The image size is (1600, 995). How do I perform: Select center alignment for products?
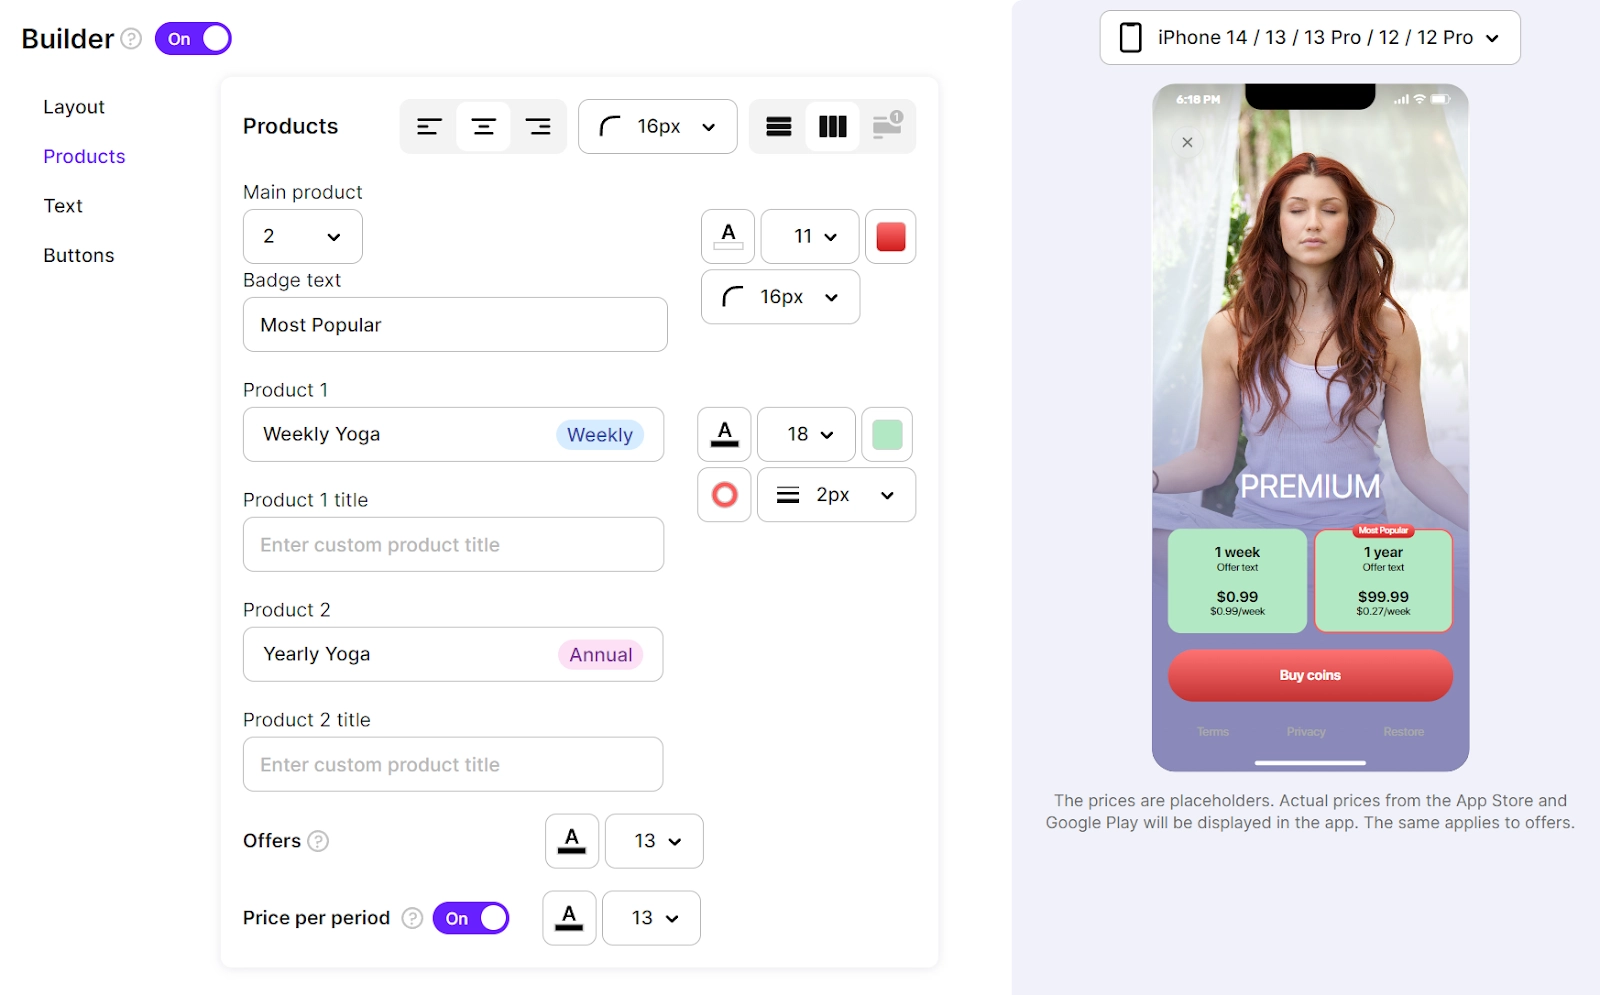click(x=484, y=126)
